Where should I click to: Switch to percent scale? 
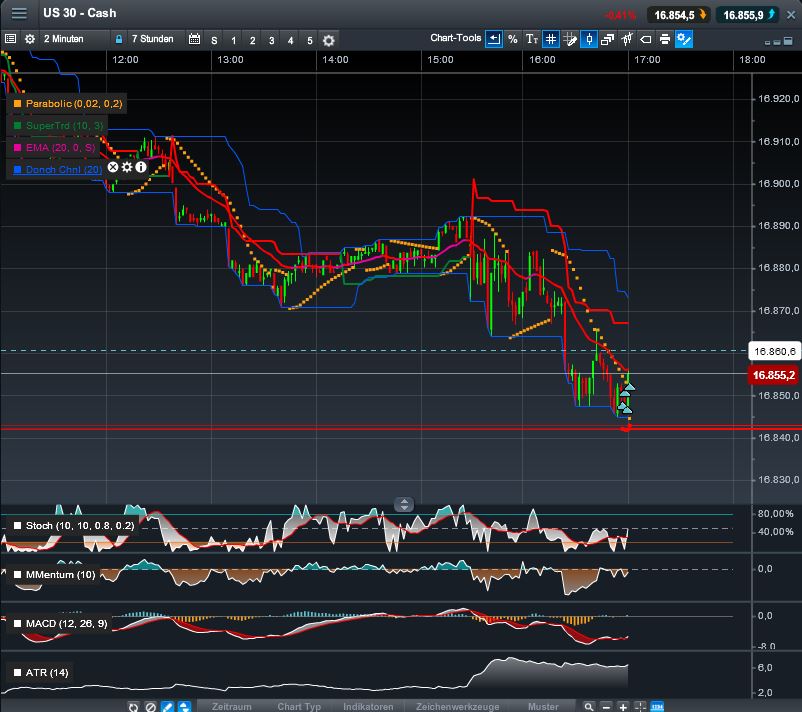pos(513,39)
